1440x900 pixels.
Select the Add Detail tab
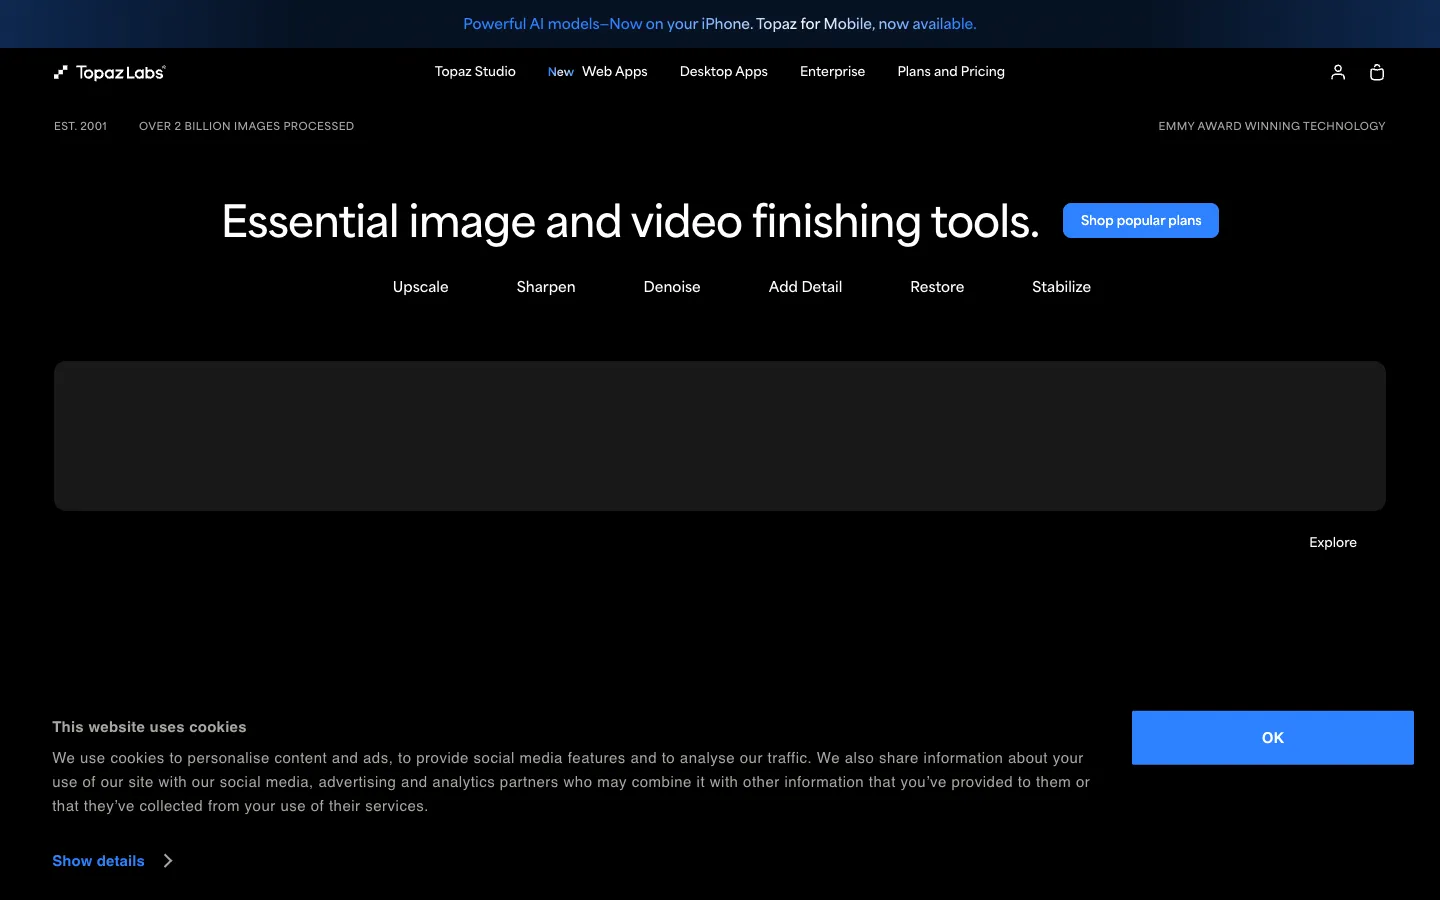click(805, 287)
